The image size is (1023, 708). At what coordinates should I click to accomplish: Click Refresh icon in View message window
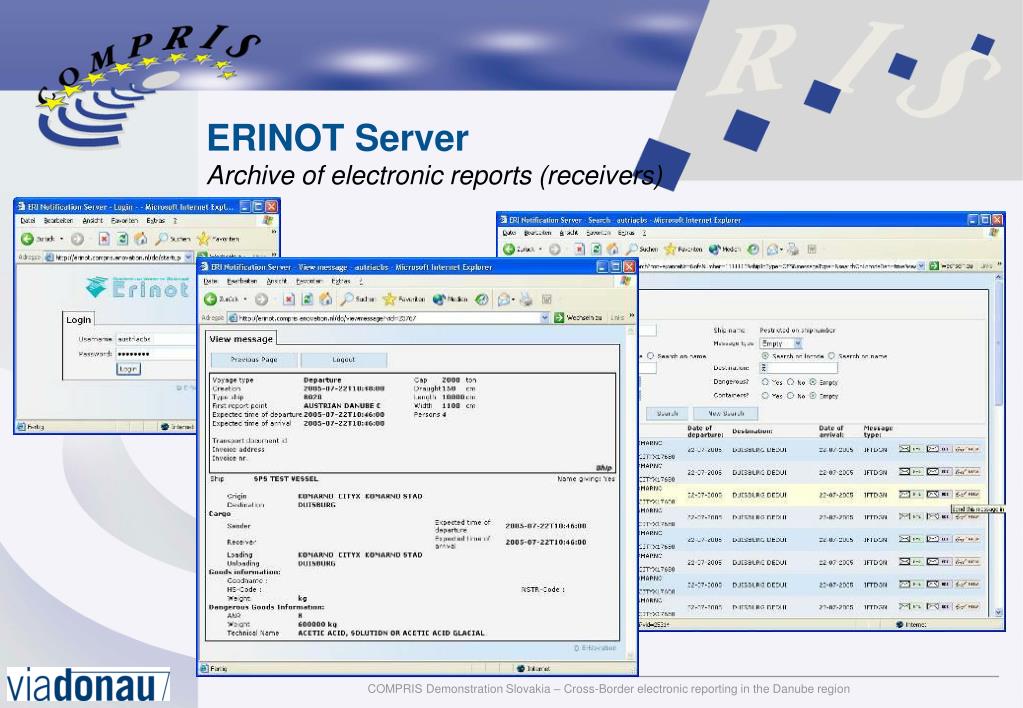pyautogui.click(x=307, y=299)
